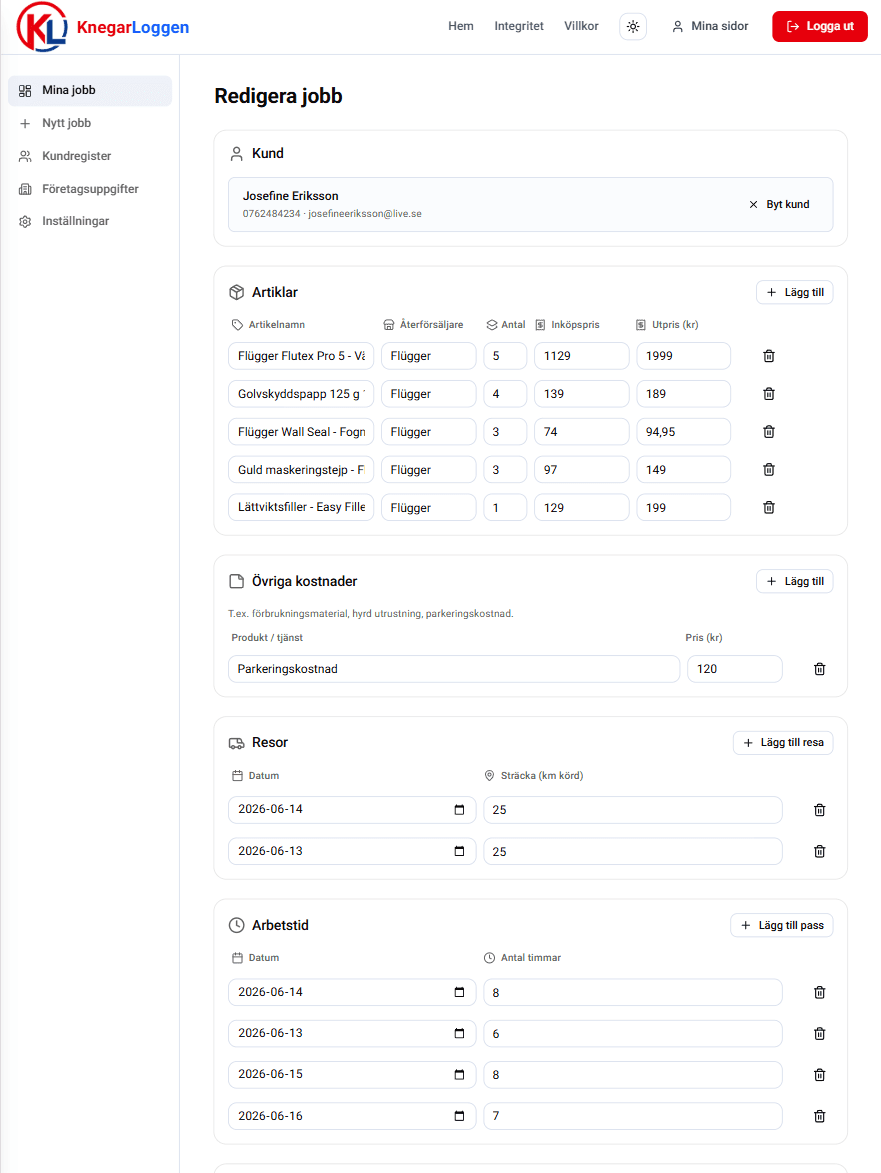
Task: Edit Guld maskeringstejp article name field
Action: click(x=301, y=470)
